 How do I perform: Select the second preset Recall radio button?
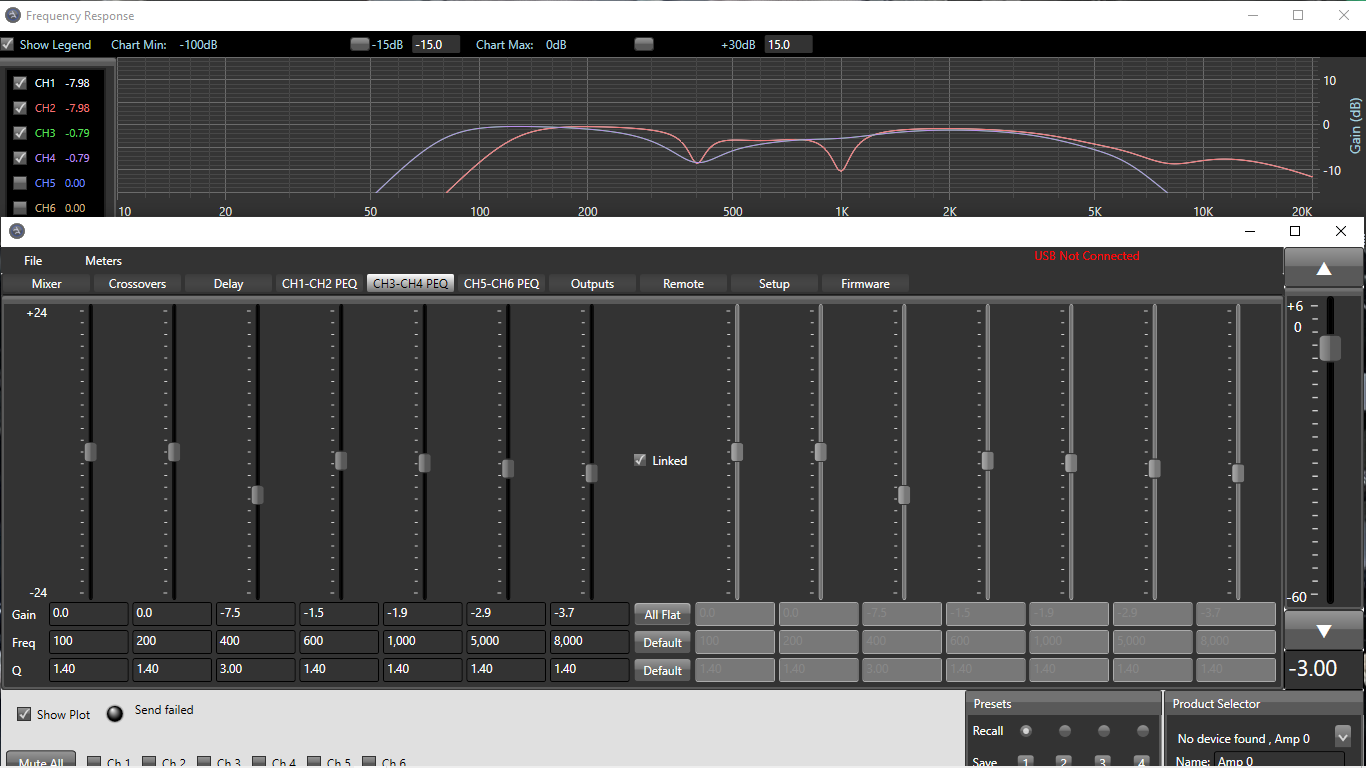point(1064,731)
